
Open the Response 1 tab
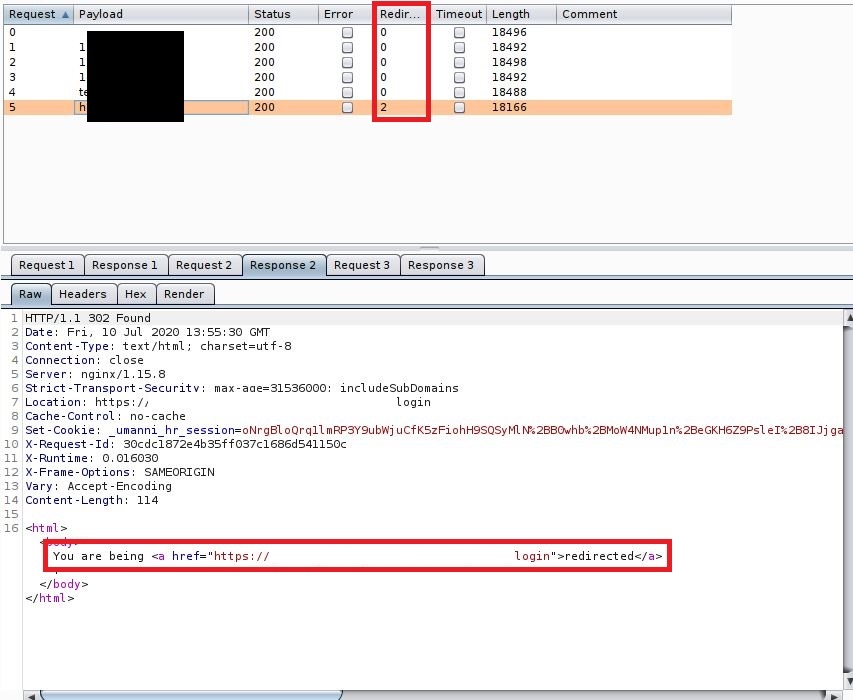point(125,265)
